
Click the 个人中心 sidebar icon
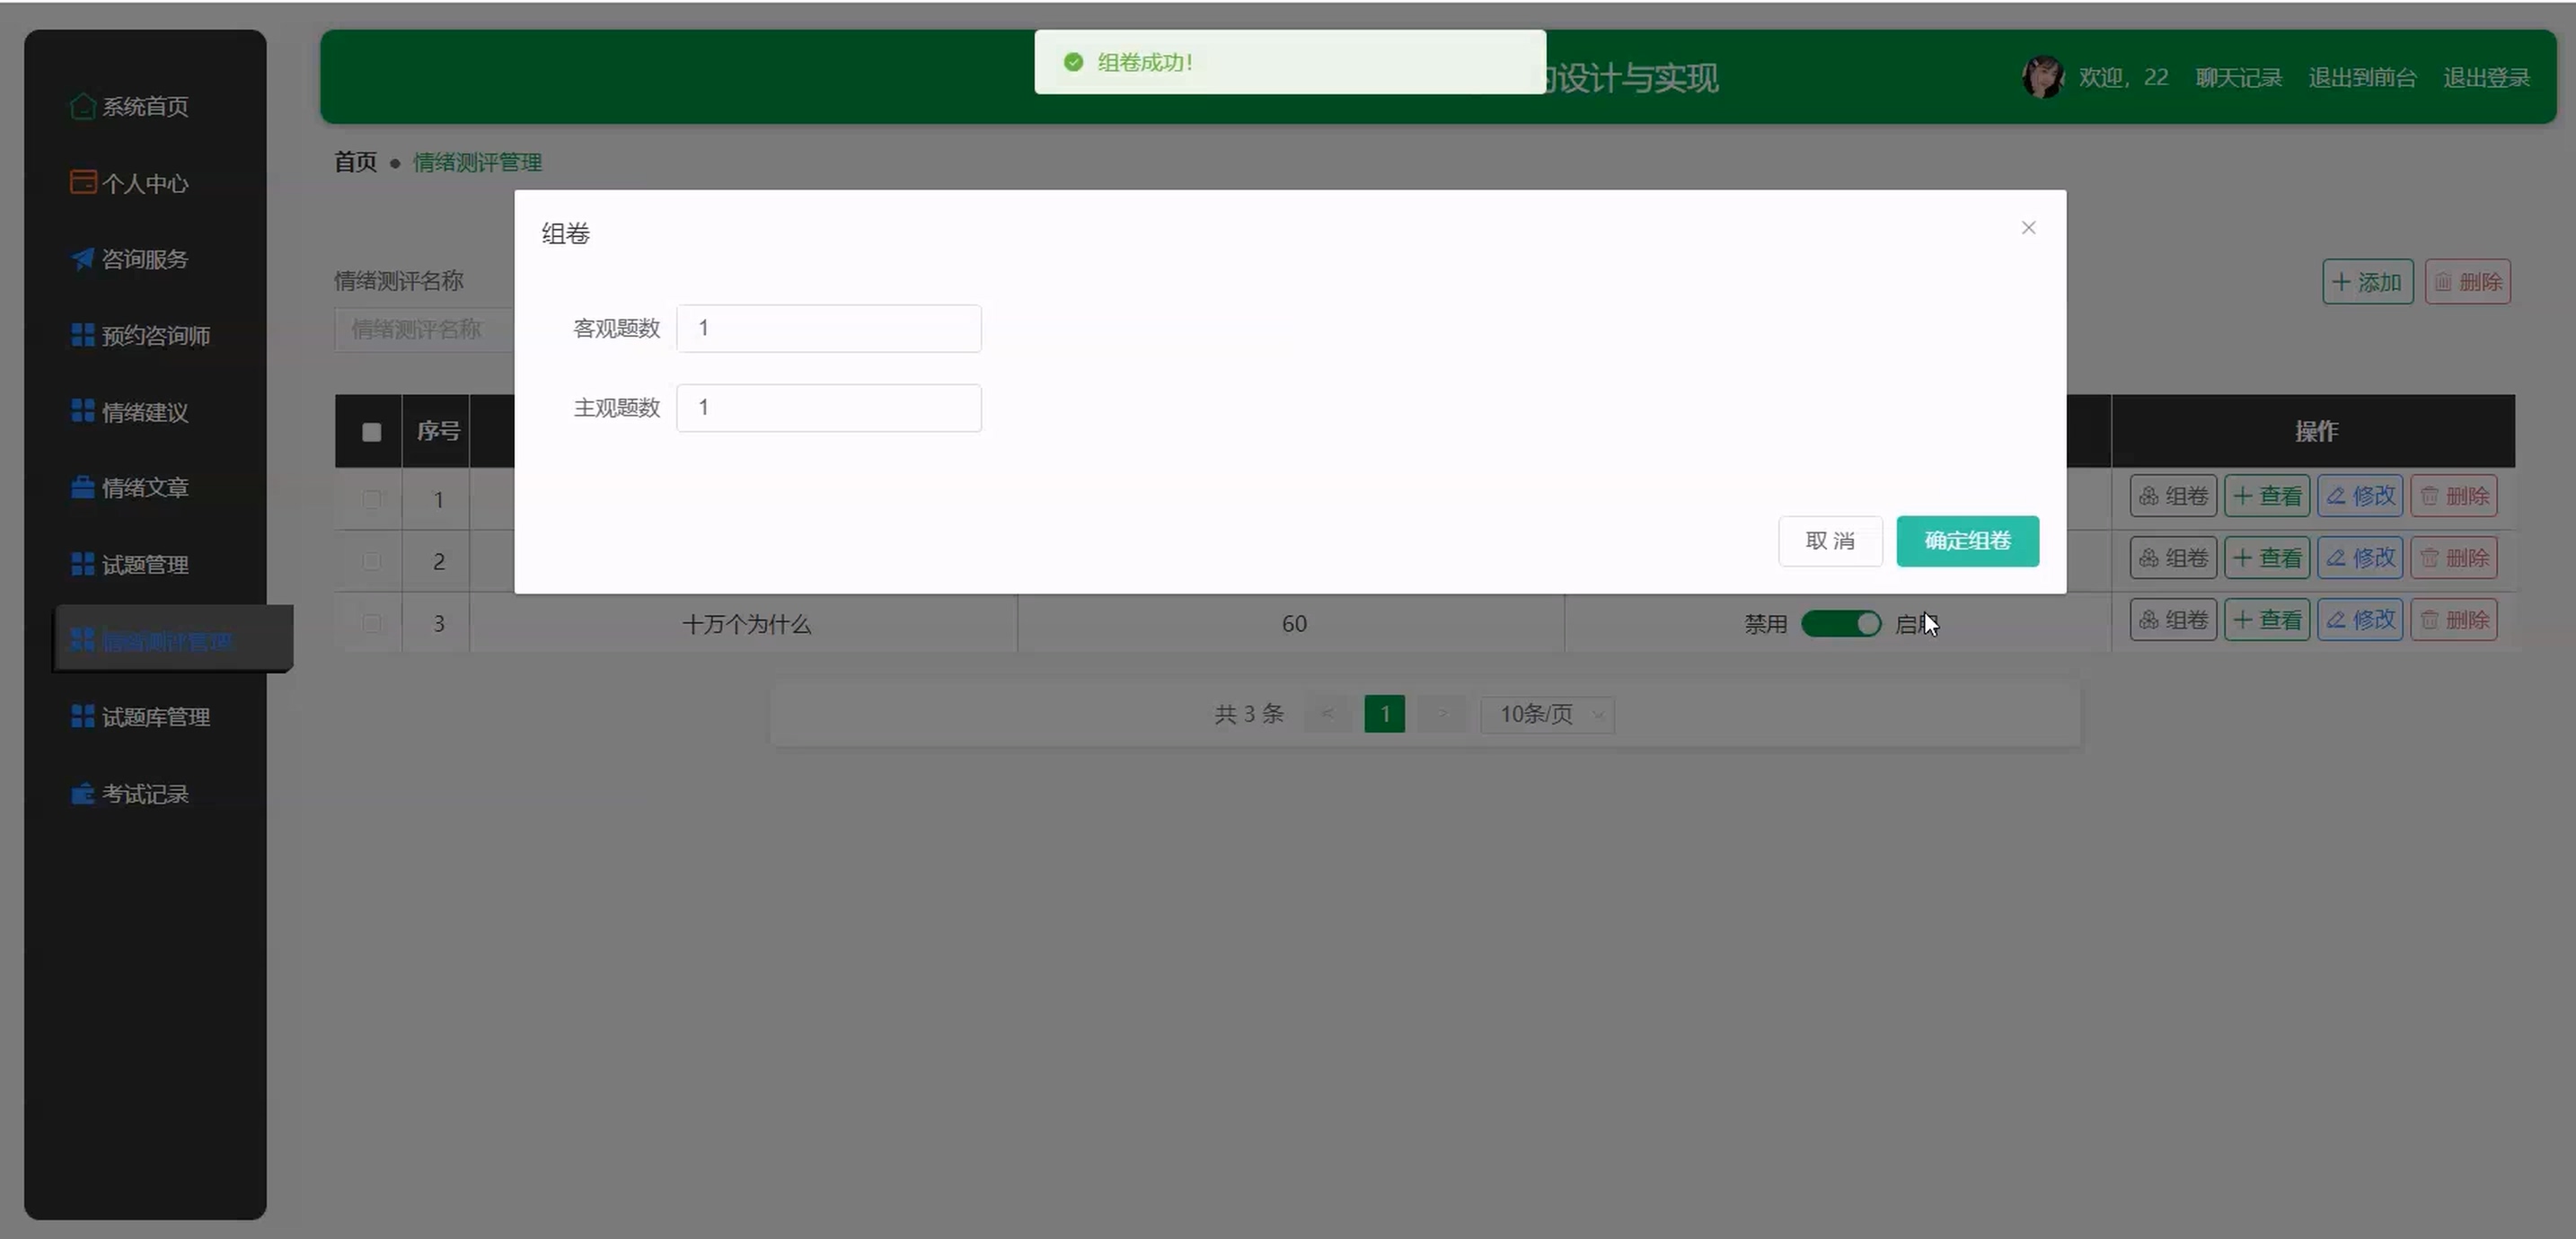point(83,182)
